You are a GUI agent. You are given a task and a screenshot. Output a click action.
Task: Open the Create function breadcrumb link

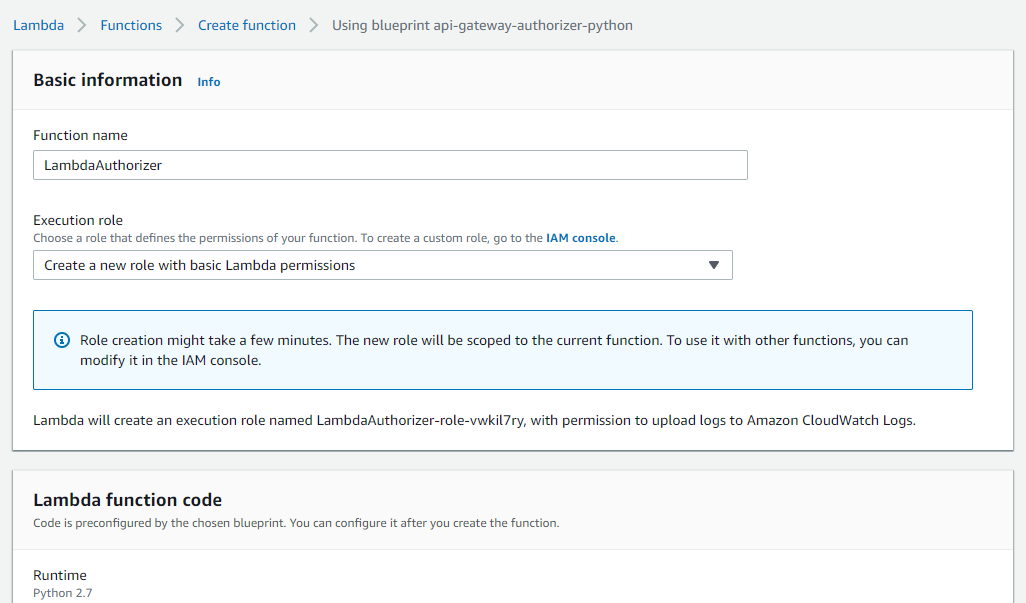(247, 25)
